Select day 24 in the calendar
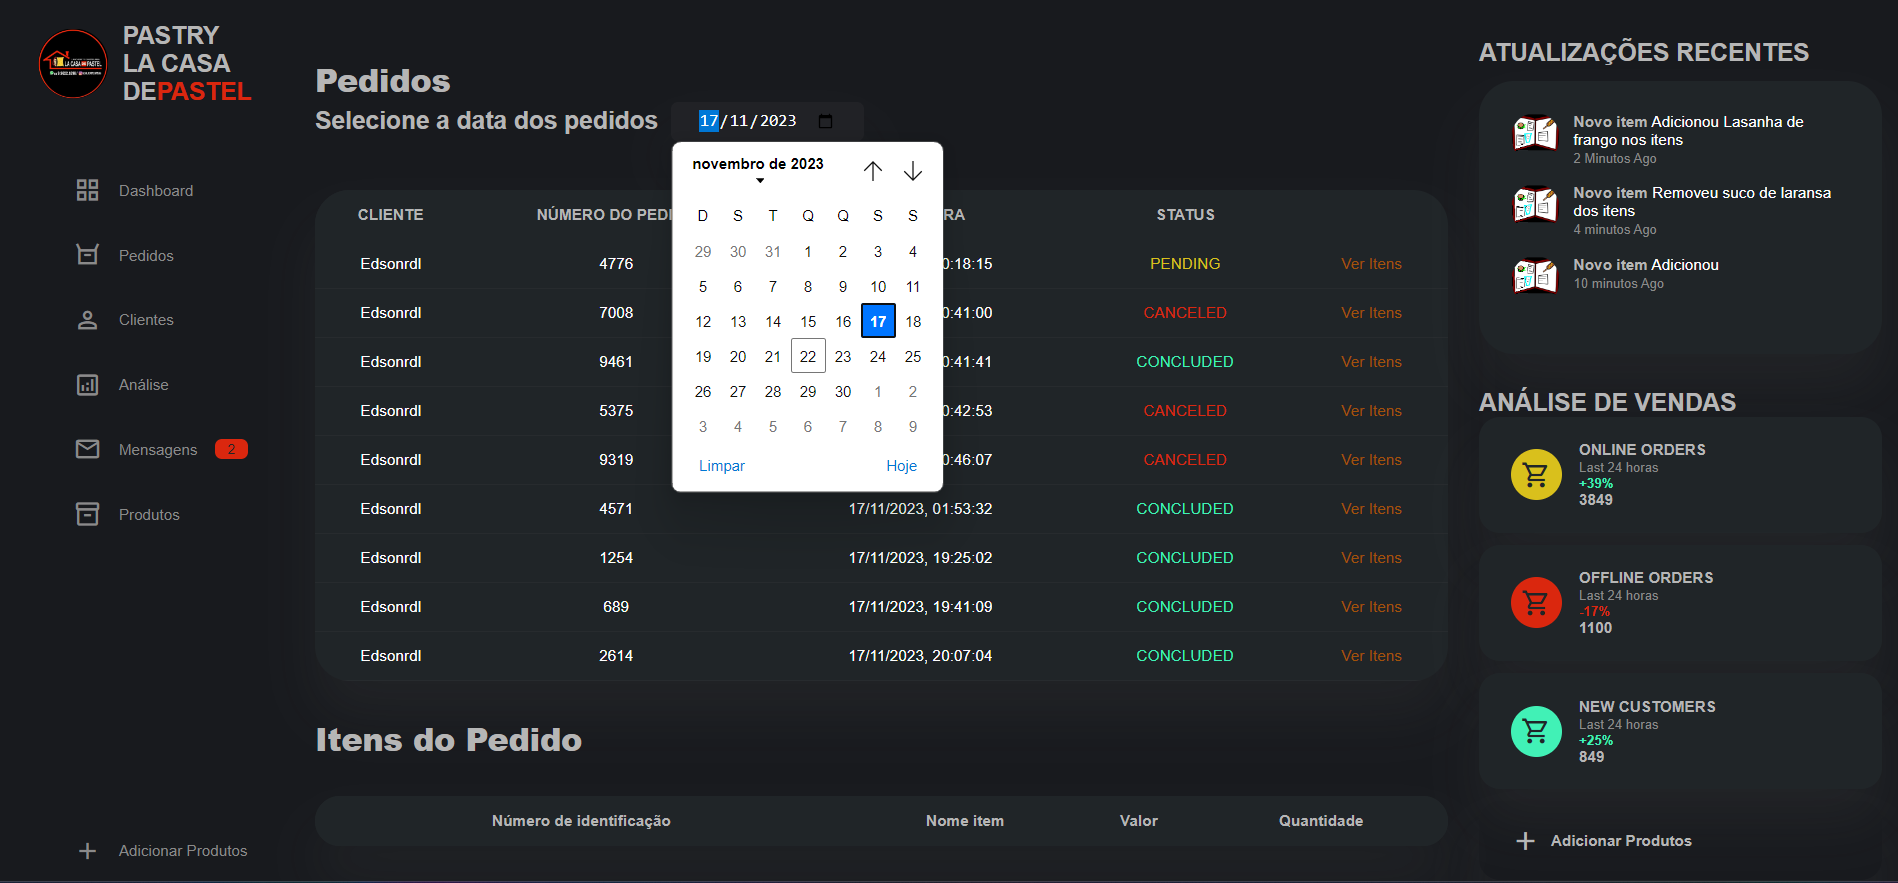 coord(878,357)
